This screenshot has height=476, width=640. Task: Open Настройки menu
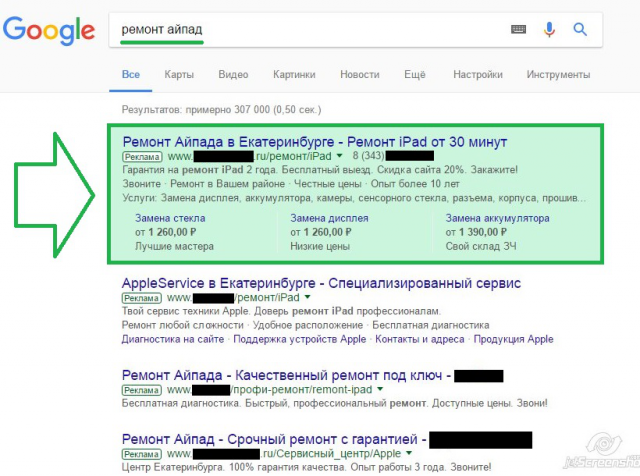478,75
